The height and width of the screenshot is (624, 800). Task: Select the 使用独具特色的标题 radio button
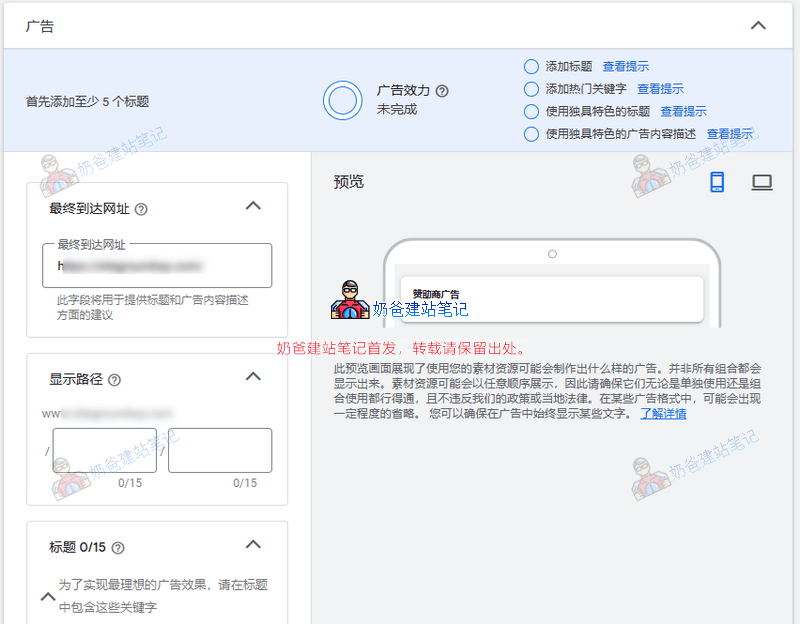(x=531, y=112)
